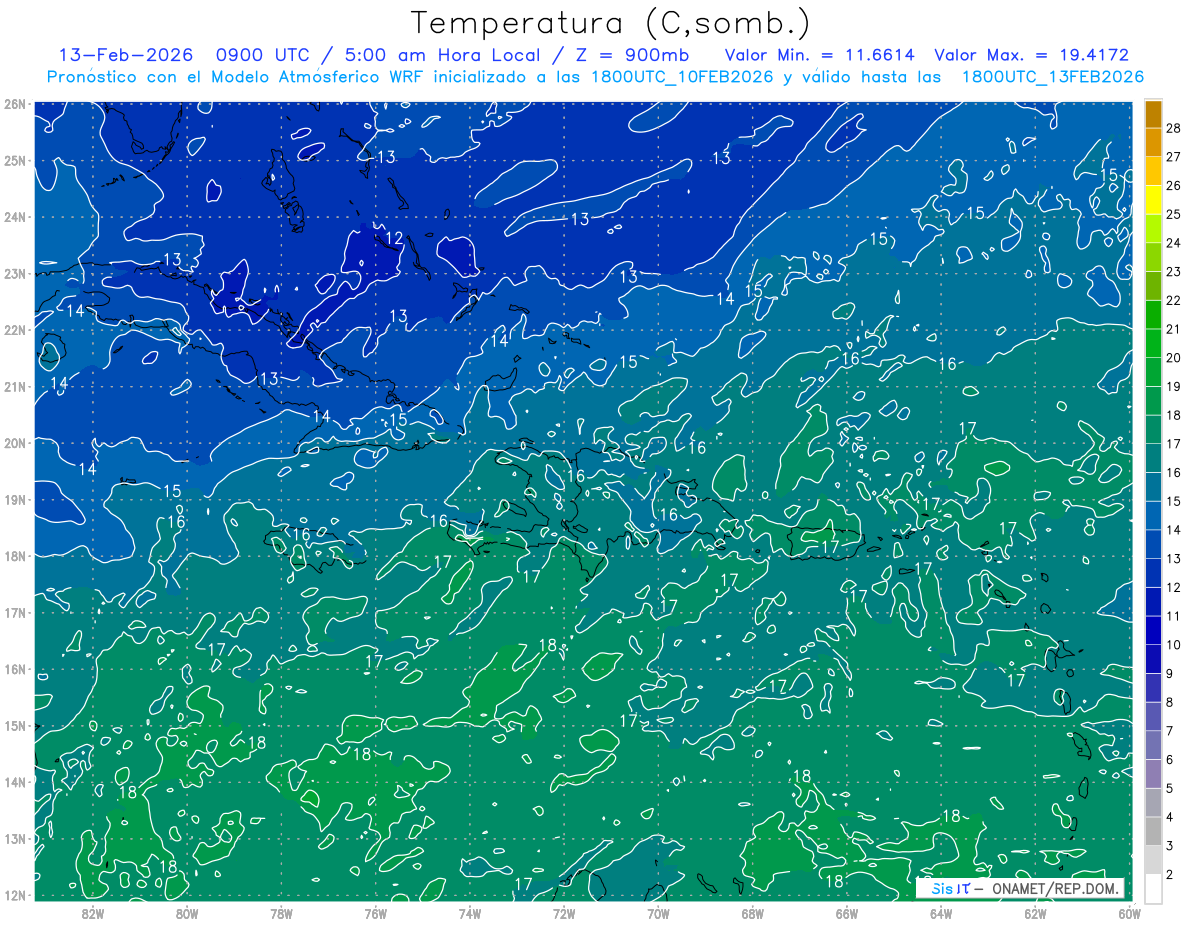Viewport: 1200px width, 927px height.
Task: Click the '10' color scale label
Action: (x=1173, y=645)
